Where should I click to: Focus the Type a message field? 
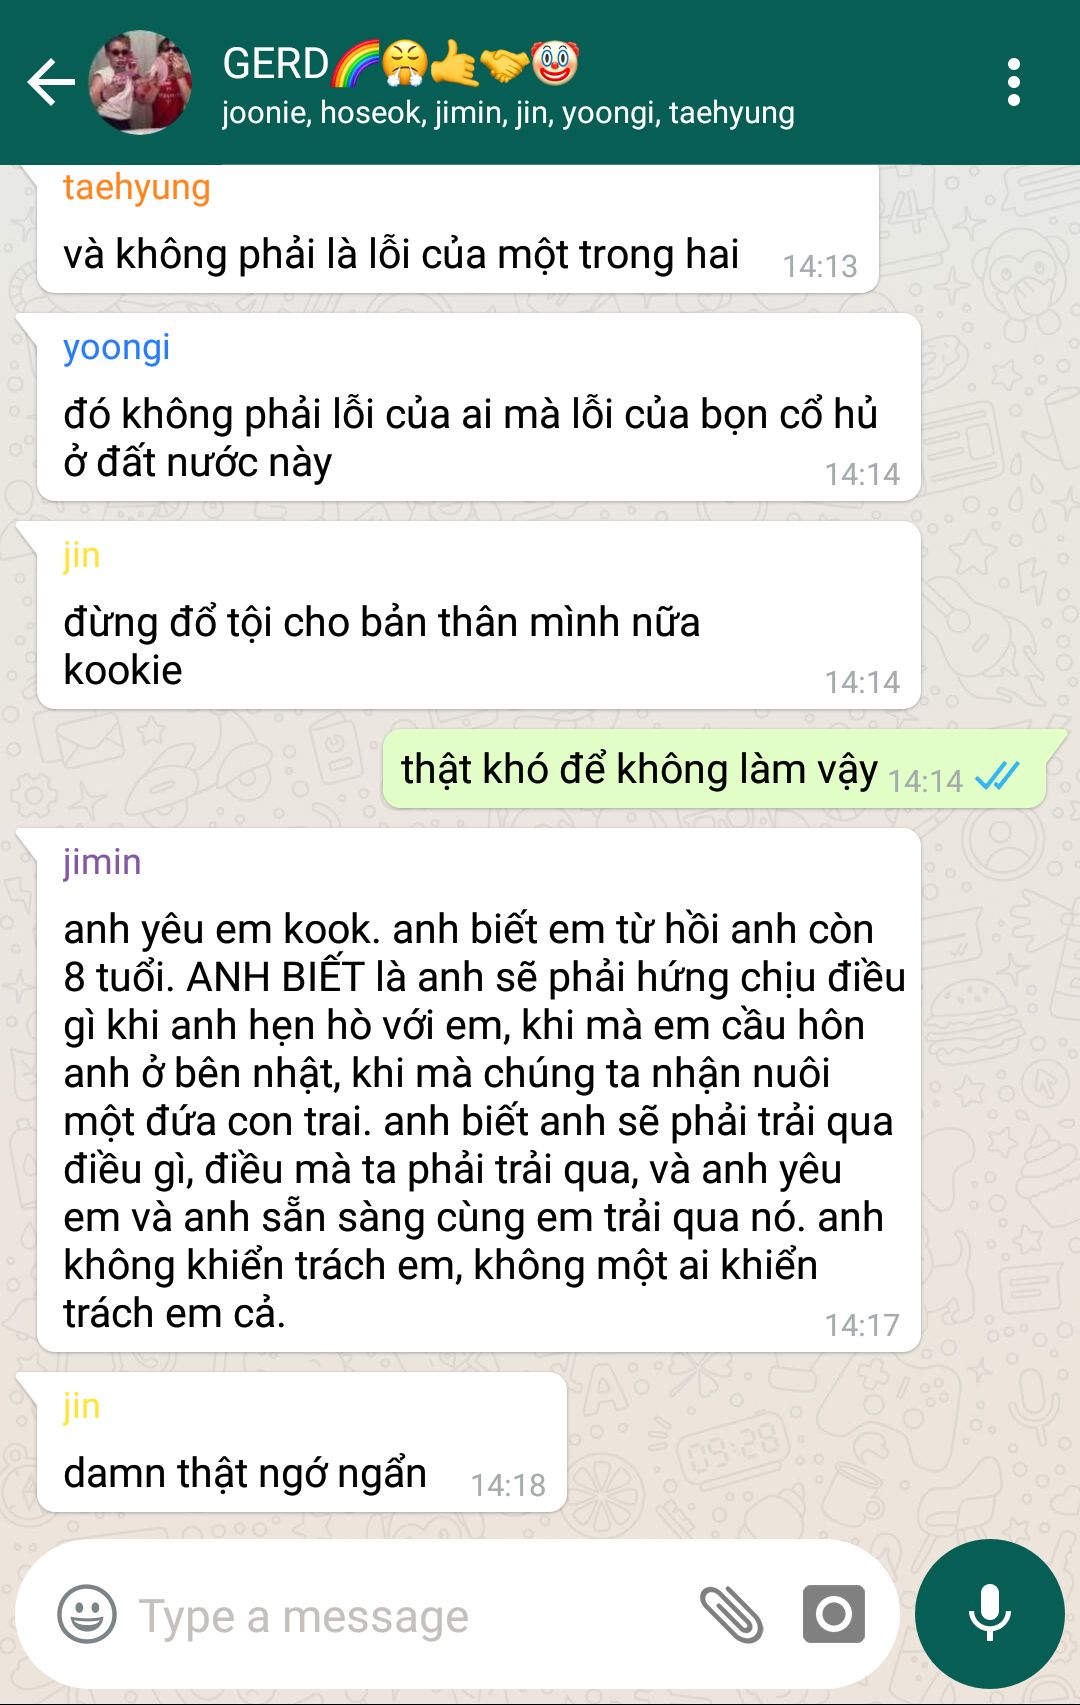[400, 1615]
